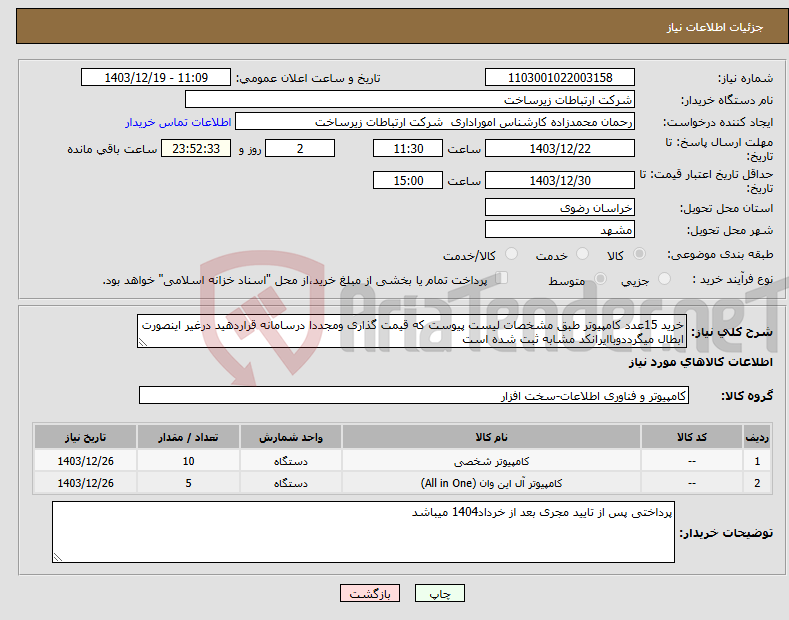
Task: Click the نام کالا column header
Action: pos(492,437)
